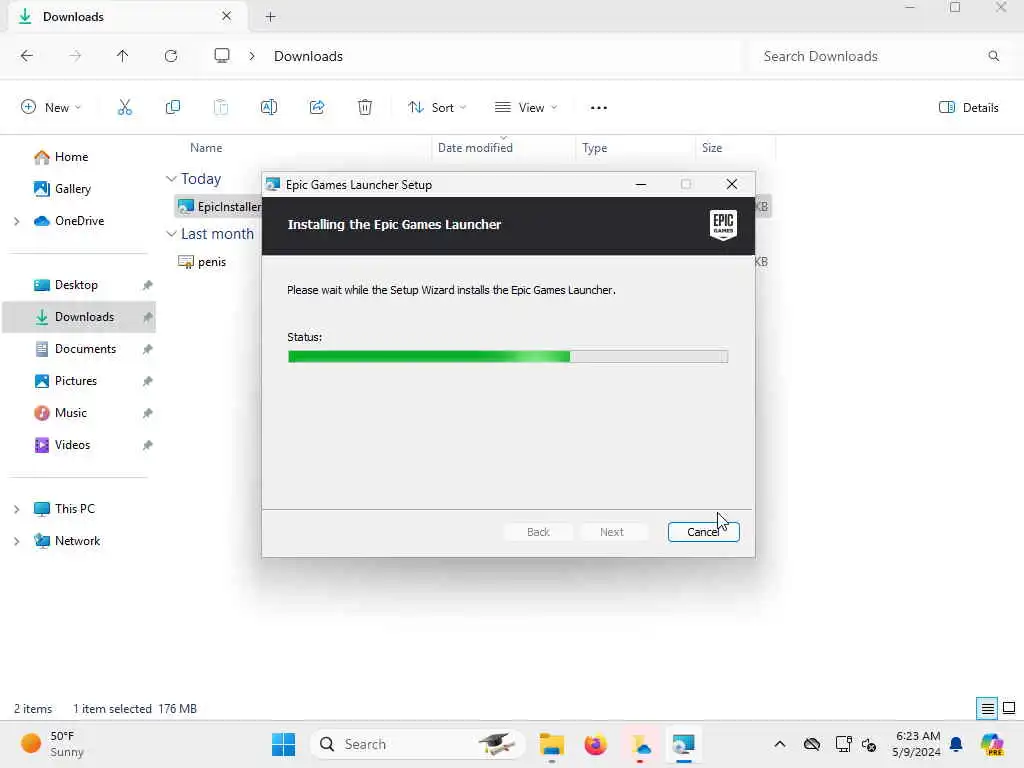
Task: Open the Windows Start menu
Action: coord(283,744)
